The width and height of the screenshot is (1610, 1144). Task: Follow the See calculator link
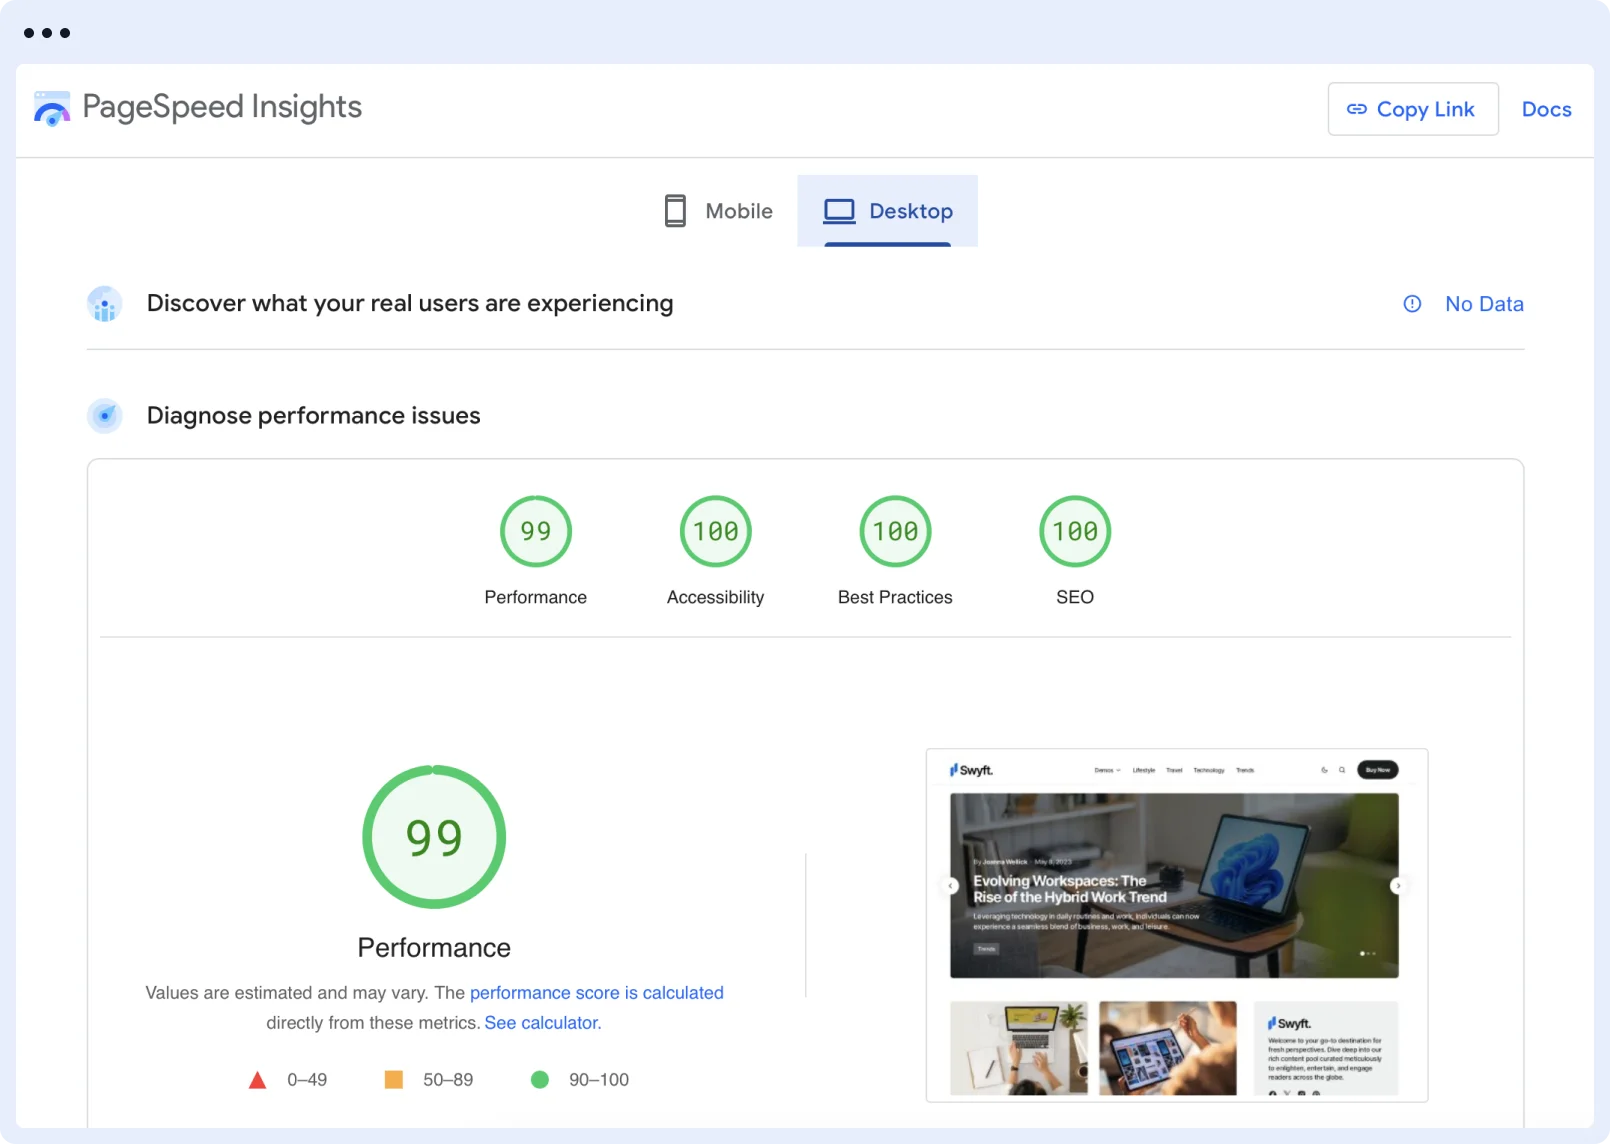(542, 1022)
